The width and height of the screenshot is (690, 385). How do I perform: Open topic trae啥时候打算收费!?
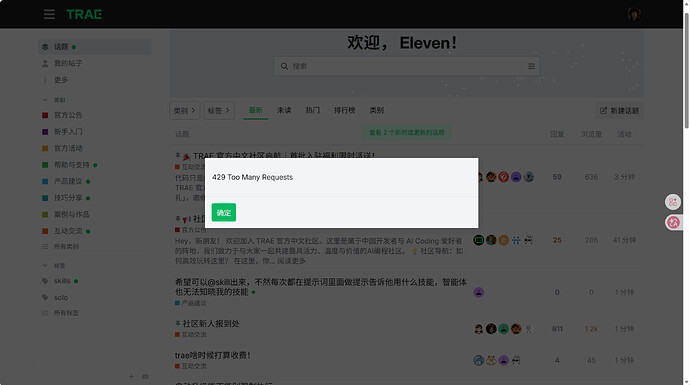pyautogui.click(x=213, y=356)
